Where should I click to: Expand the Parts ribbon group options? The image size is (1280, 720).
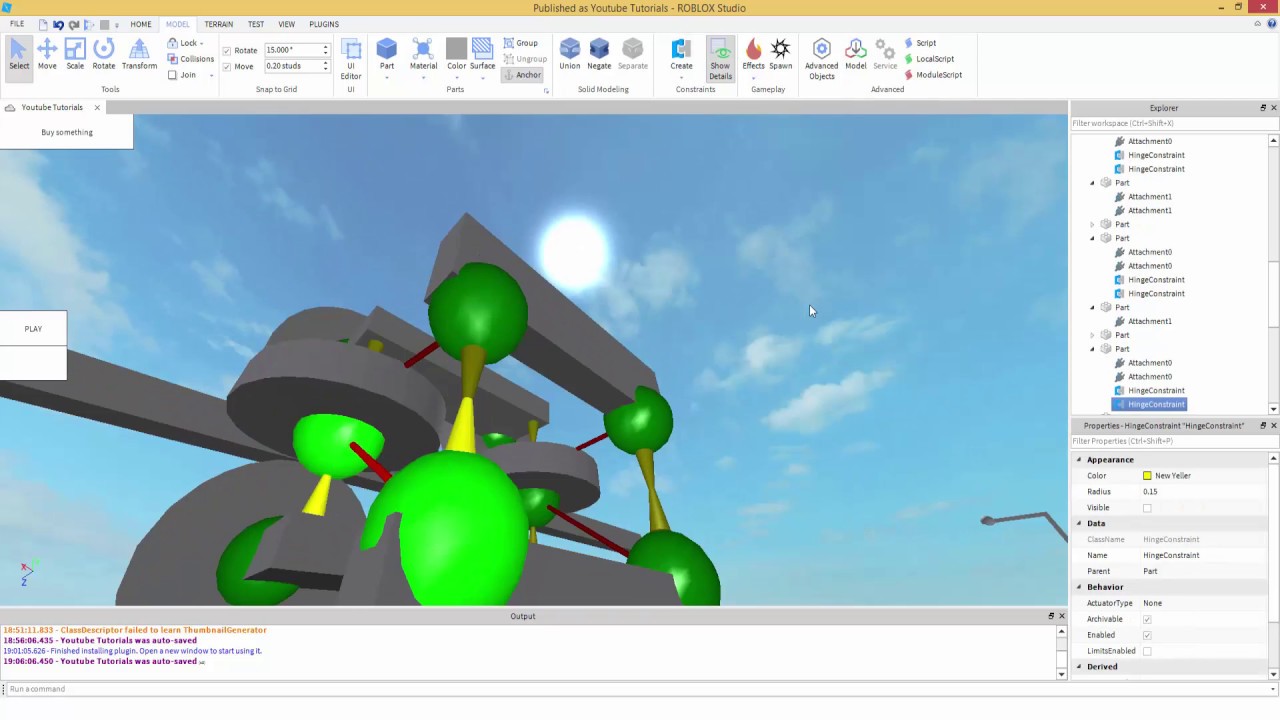[546, 91]
